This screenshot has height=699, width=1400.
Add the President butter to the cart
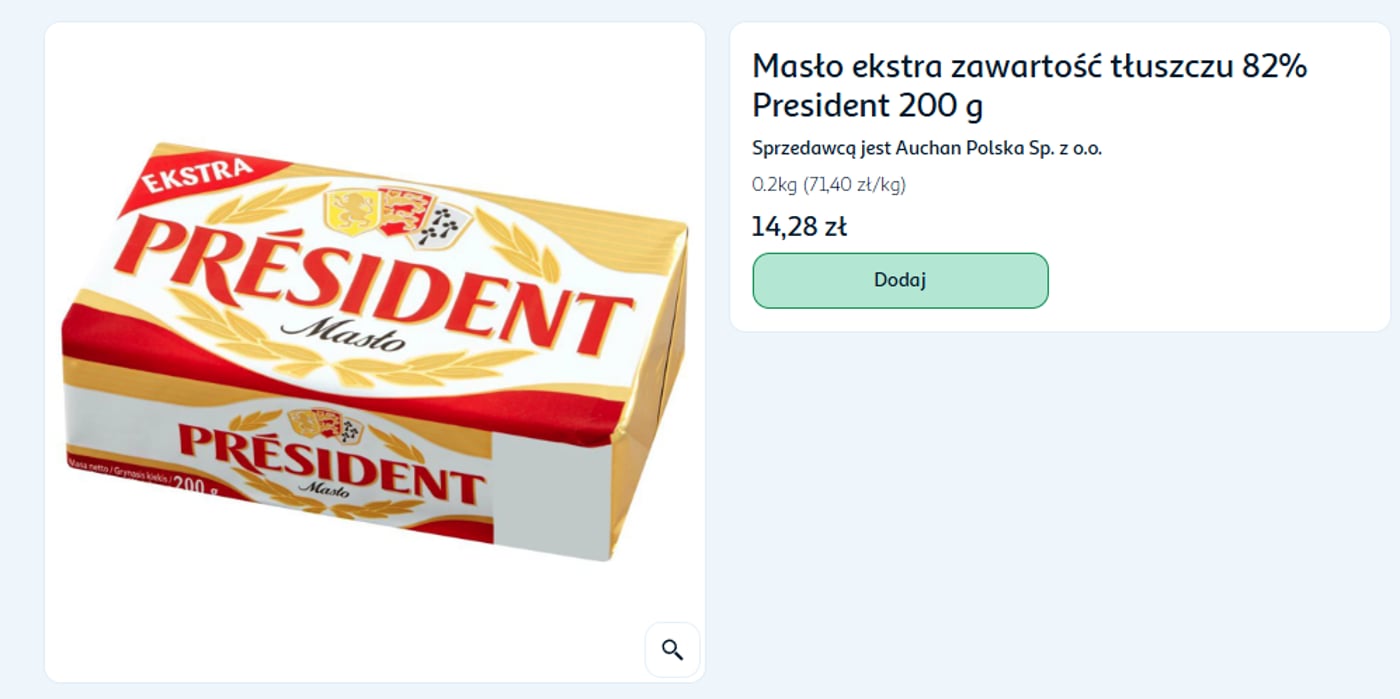(899, 280)
